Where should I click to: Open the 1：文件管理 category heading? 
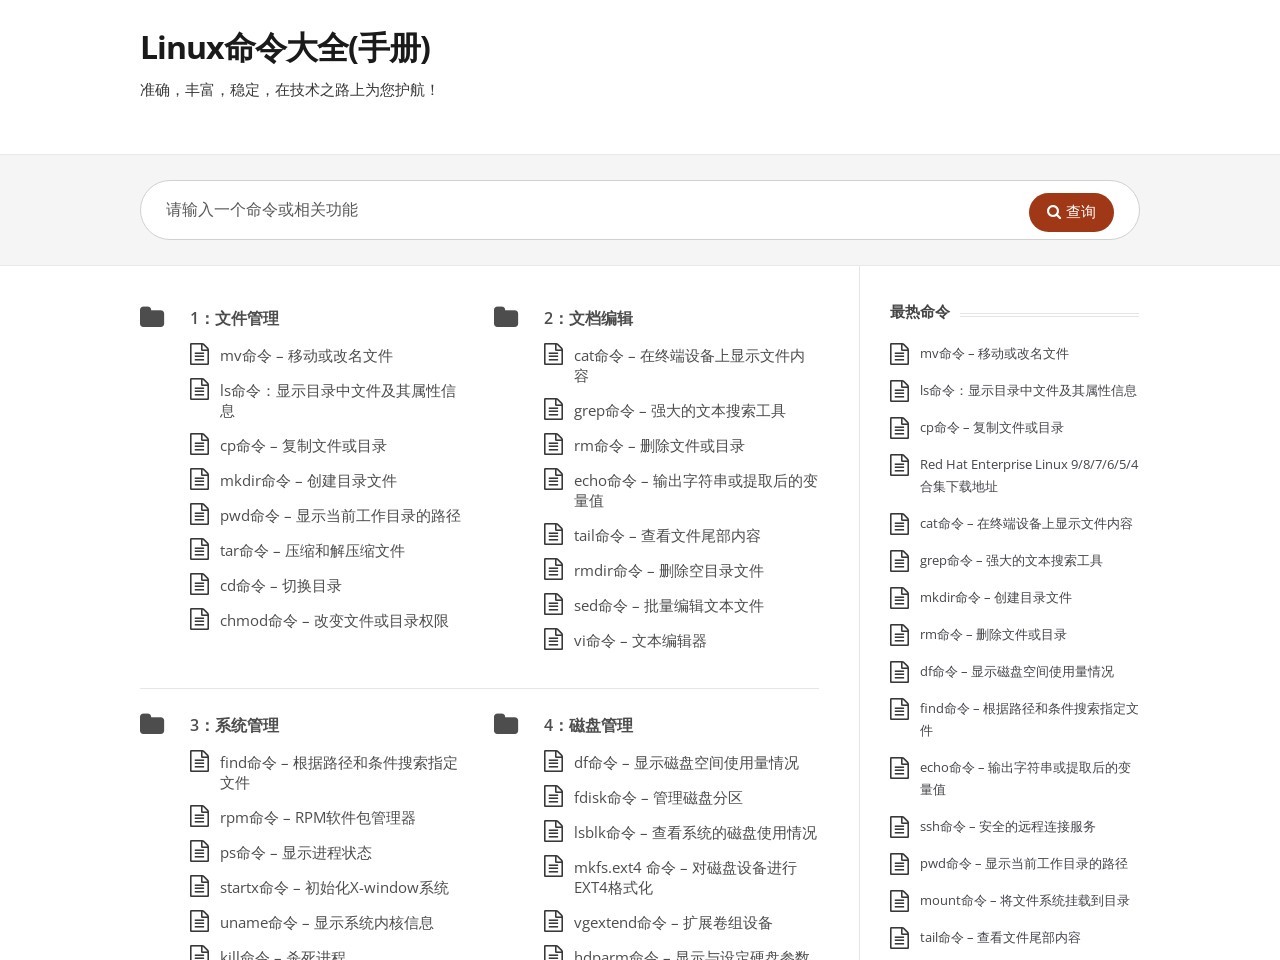(234, 318)
